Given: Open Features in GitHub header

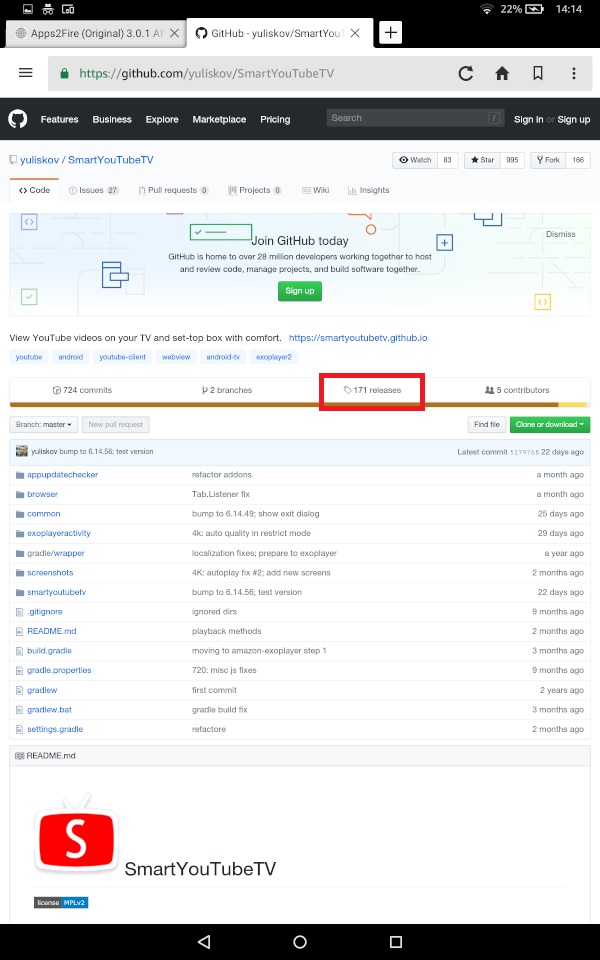Looking at the screenshot, I should 59,119.
